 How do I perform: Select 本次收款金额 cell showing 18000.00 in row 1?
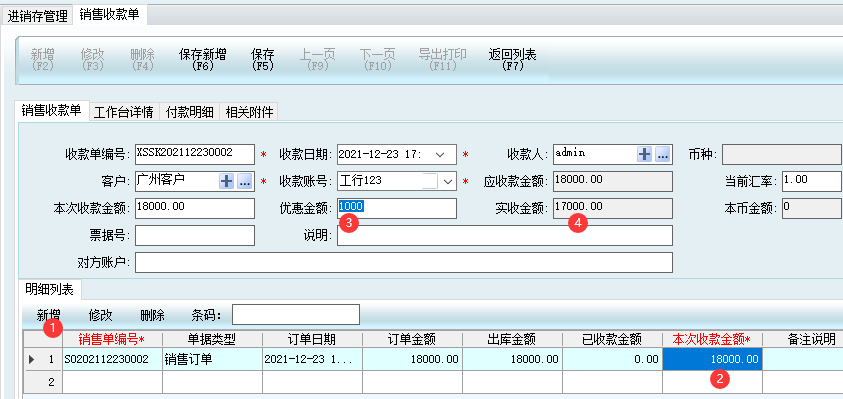coord(712,359)
